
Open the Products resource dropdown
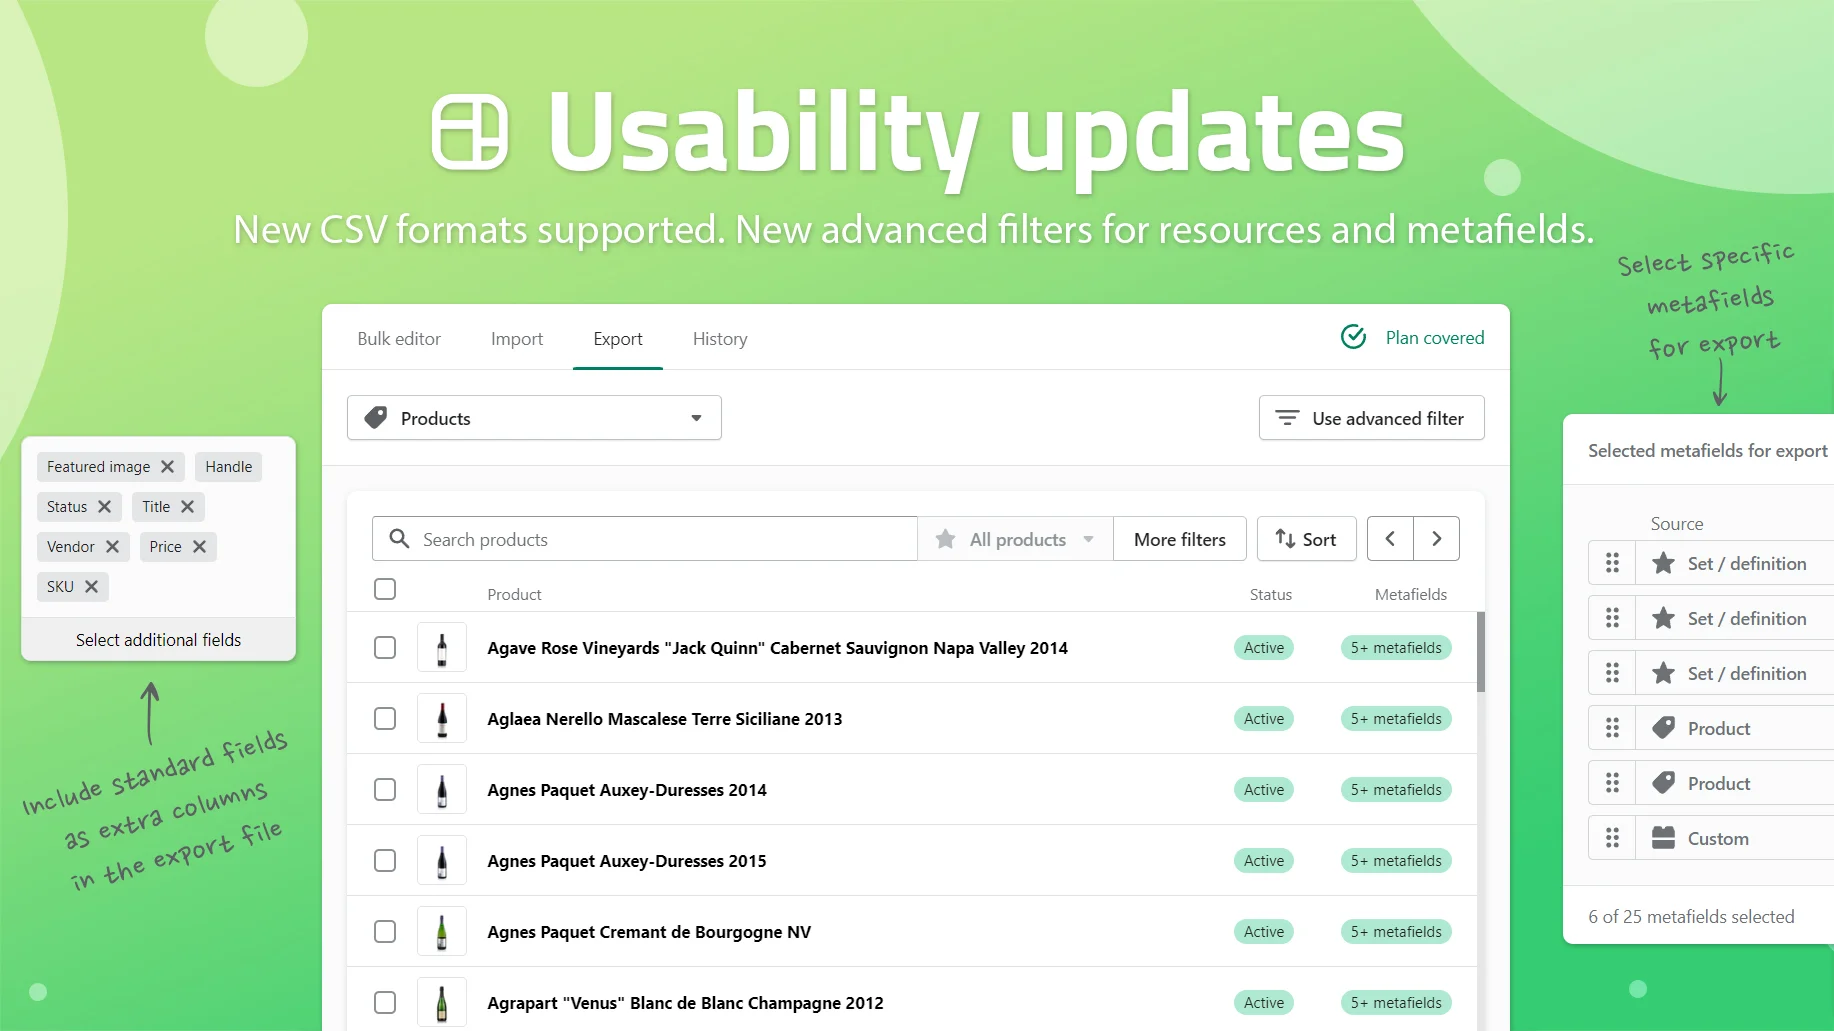pos(534,418)
